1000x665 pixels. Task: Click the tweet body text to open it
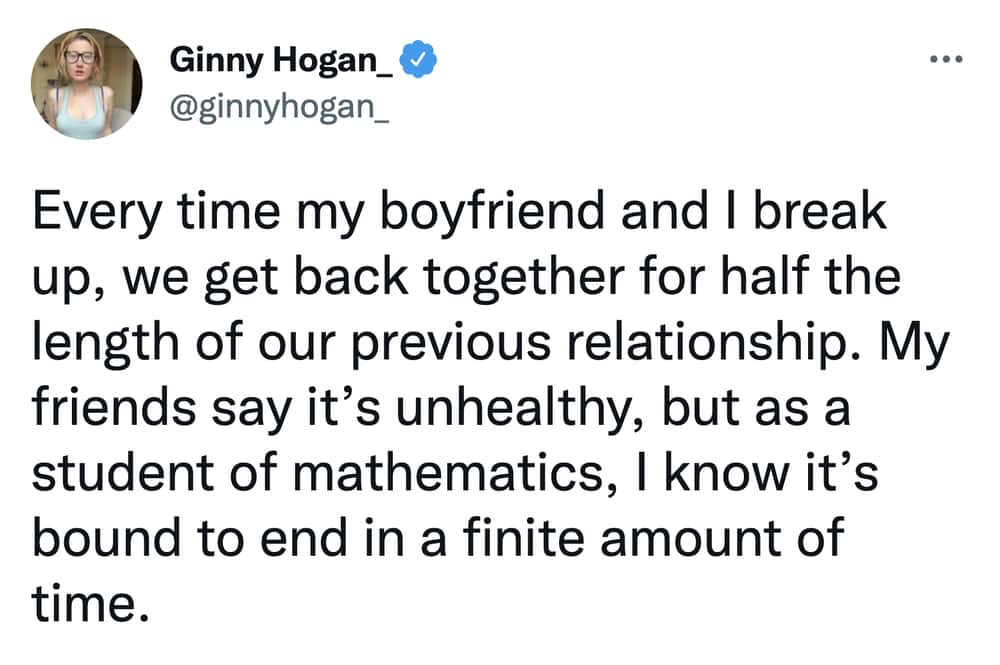pyautogui.click(x=491, y=407)
